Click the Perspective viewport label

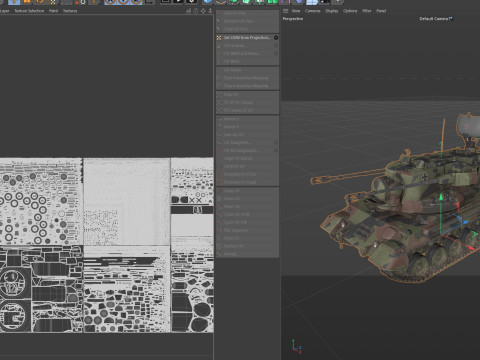click(x=293, y=19)
